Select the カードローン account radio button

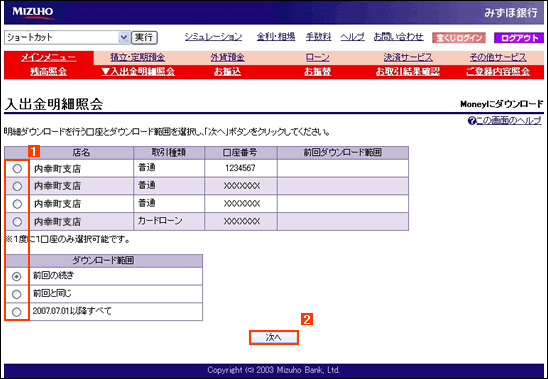[x=17, y=222]
